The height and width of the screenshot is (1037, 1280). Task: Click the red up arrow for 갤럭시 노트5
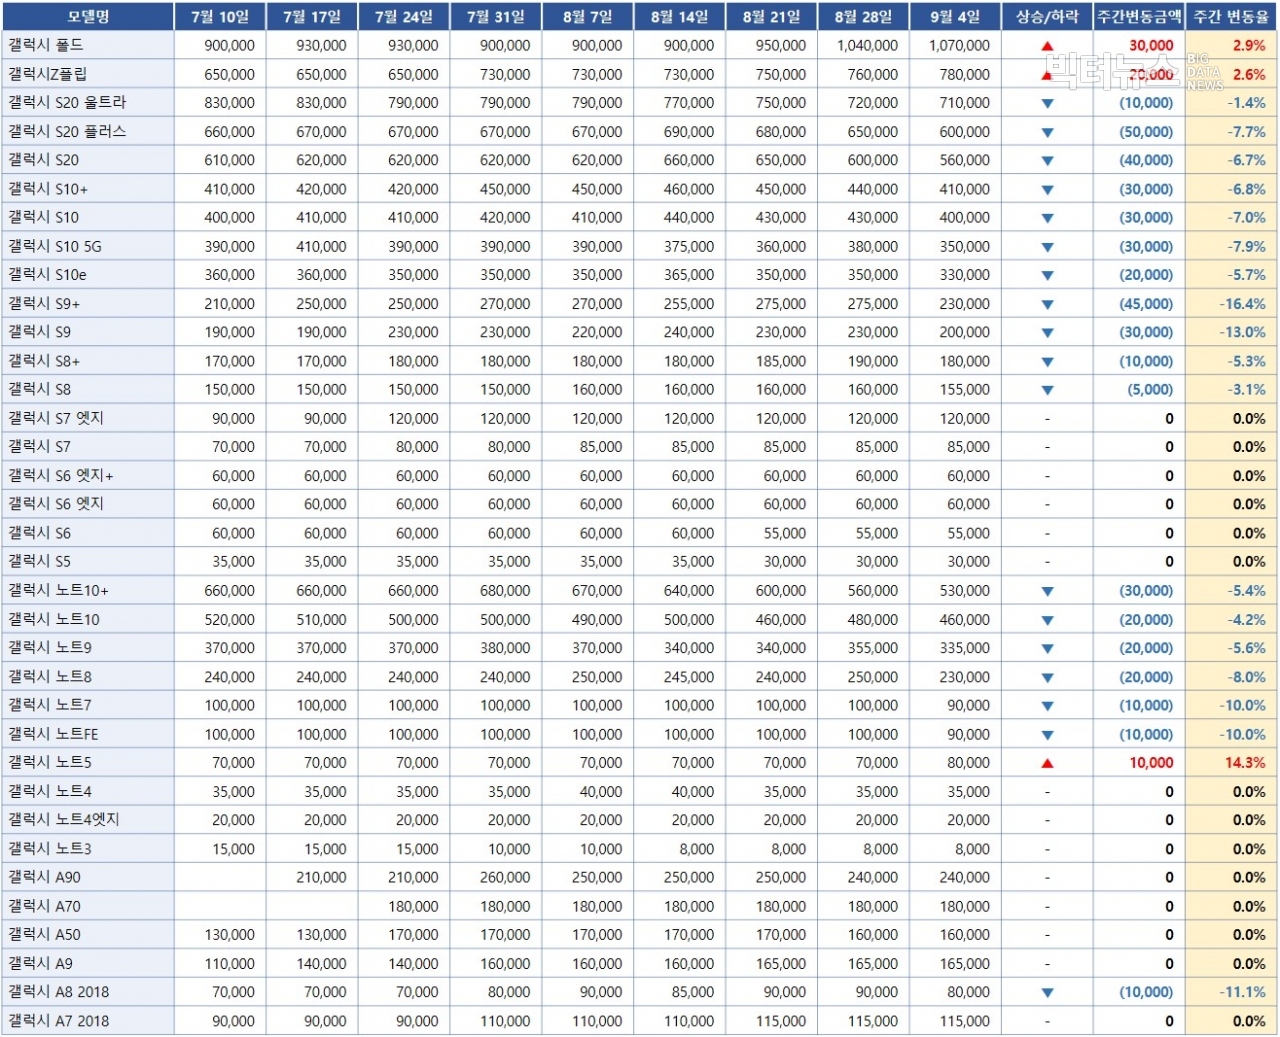1047,763
